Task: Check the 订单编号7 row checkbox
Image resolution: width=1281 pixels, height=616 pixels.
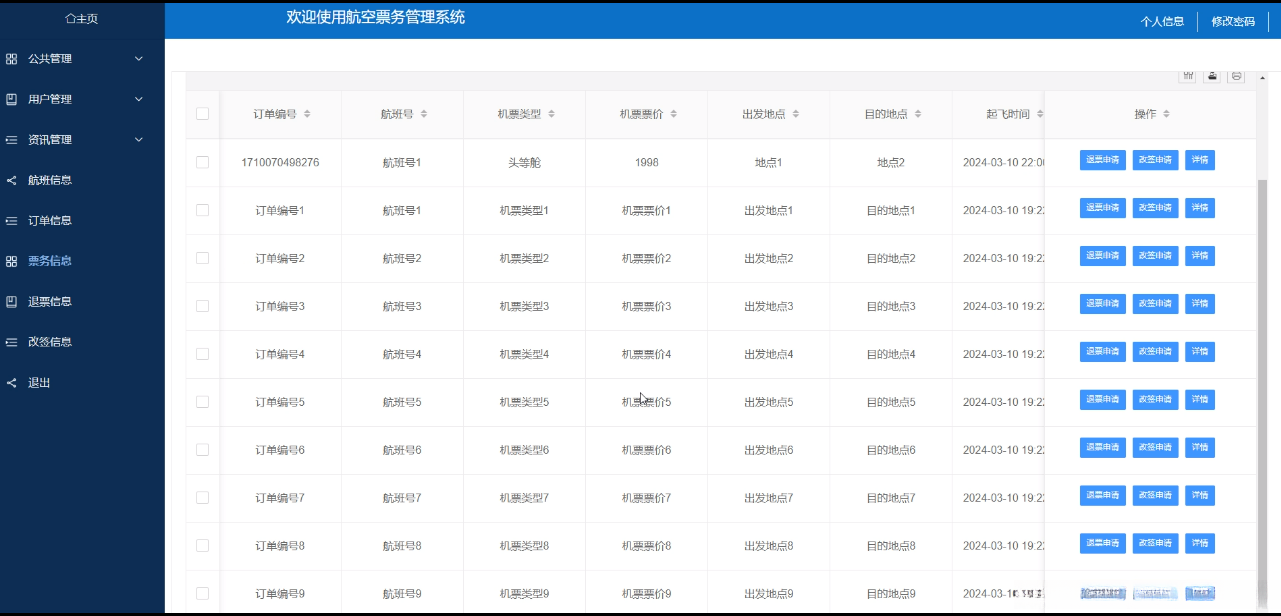Action: click(x=203, y=498)
